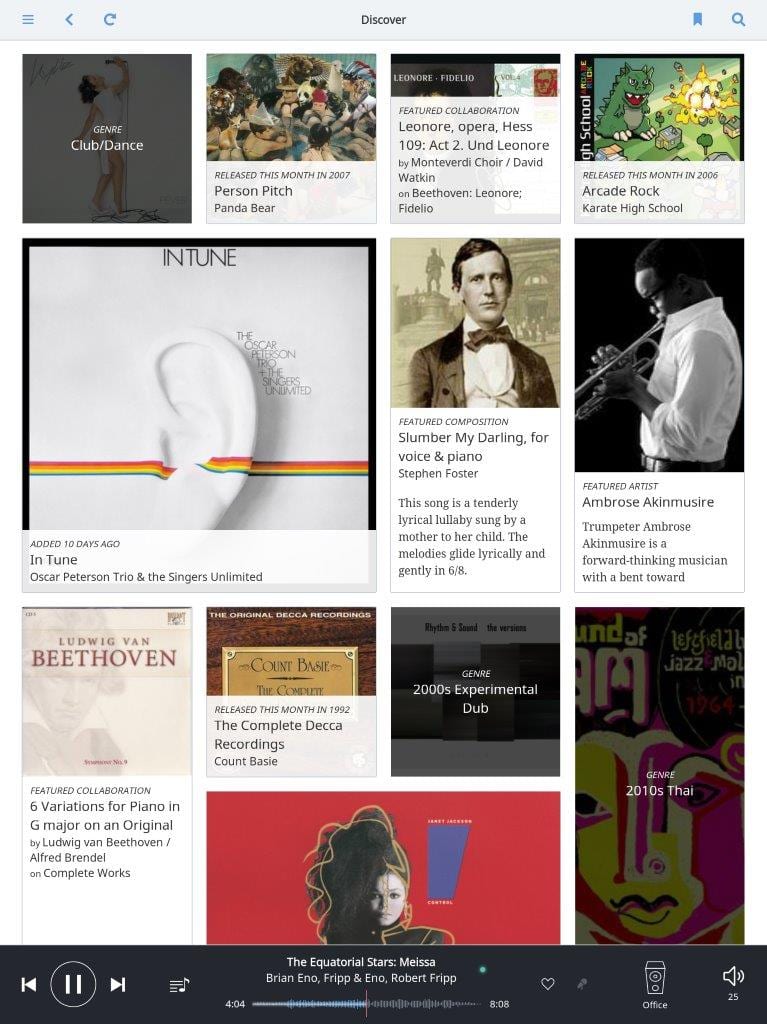
Task: Skip to previous track
Action: click(x=29, y=984)
